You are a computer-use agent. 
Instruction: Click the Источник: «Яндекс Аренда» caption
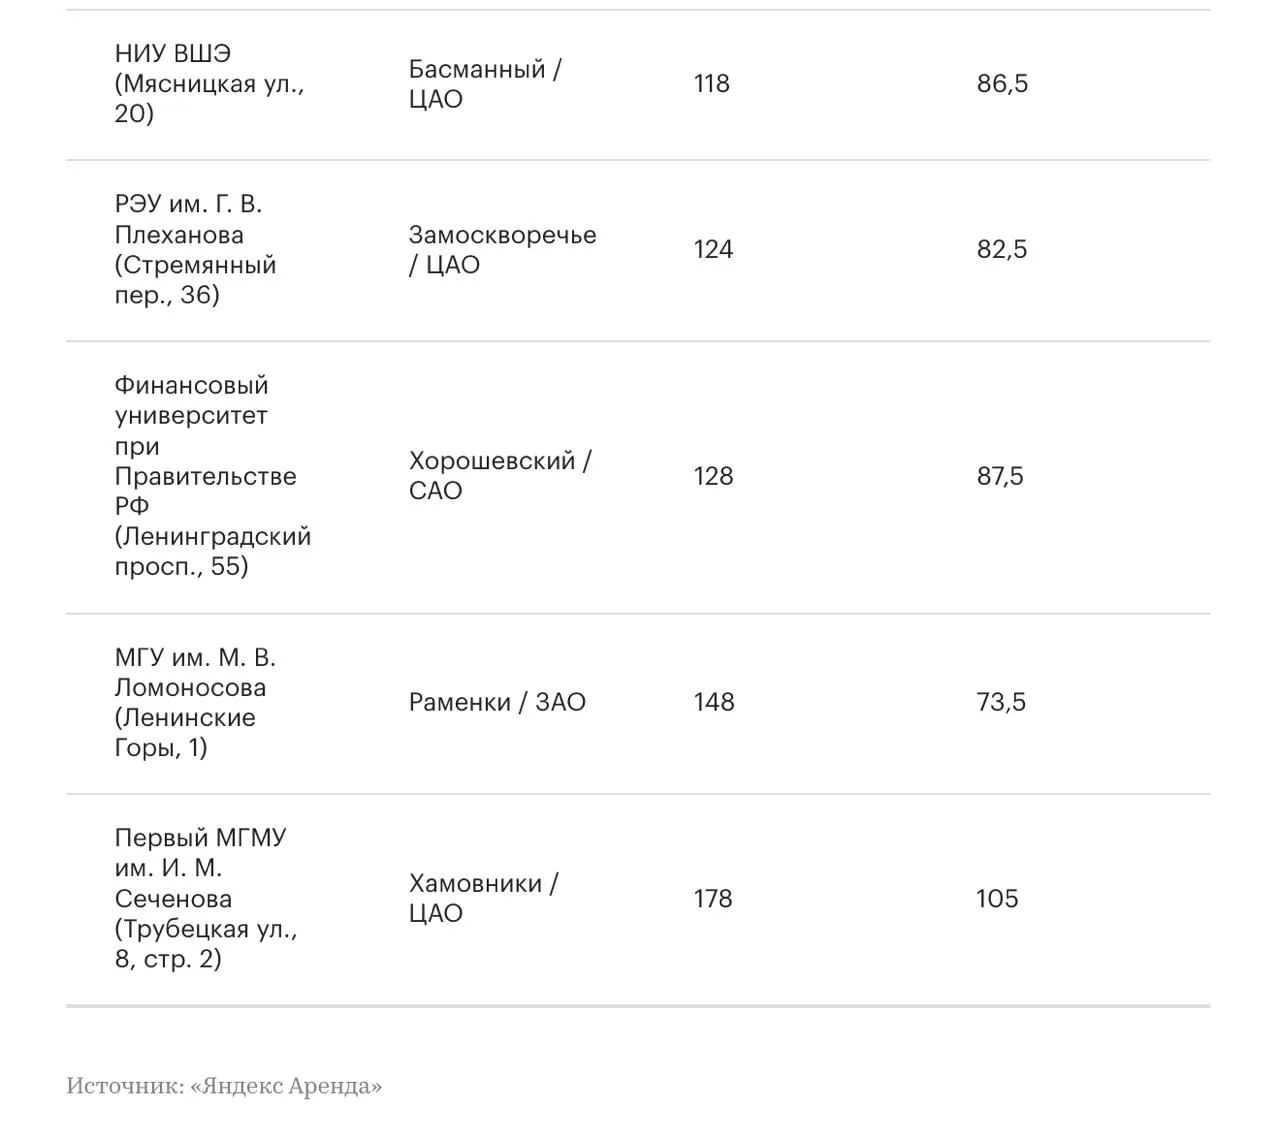pos(224,1086)
